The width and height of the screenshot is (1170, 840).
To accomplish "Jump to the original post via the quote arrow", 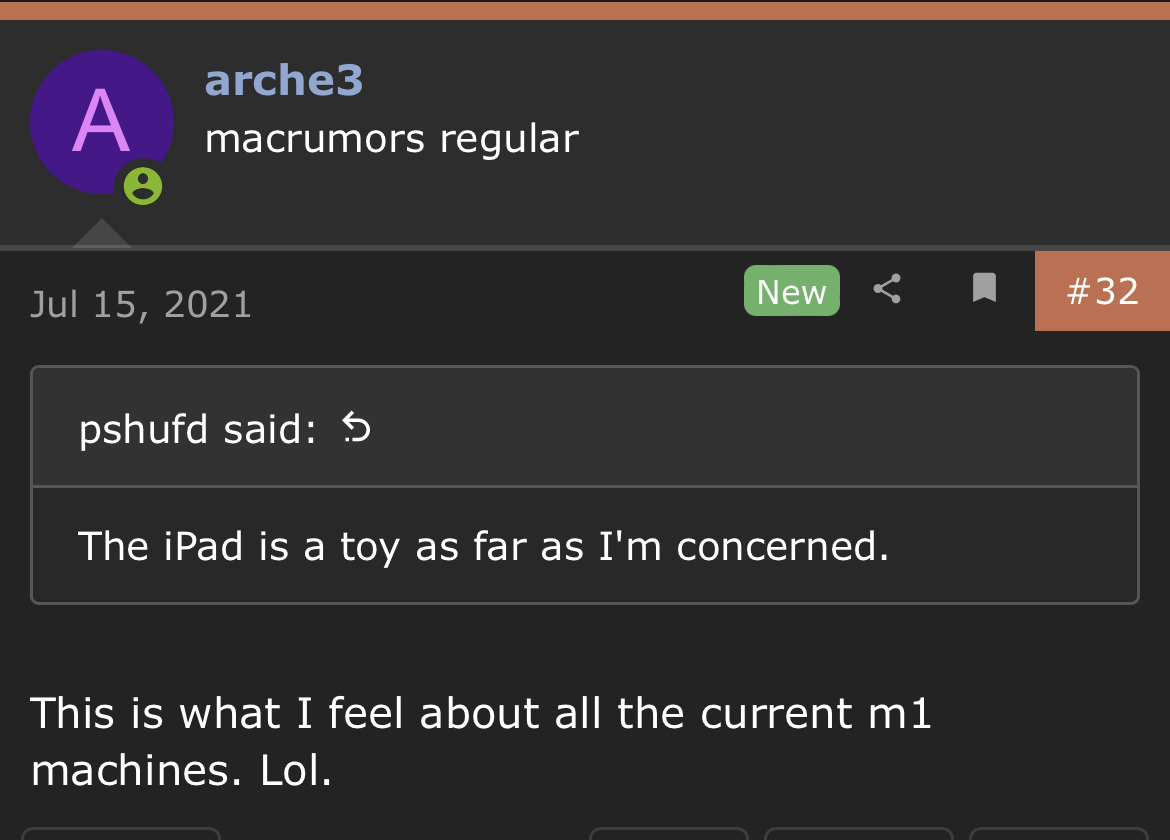I will pyautogui.click(x=356, y=428).
